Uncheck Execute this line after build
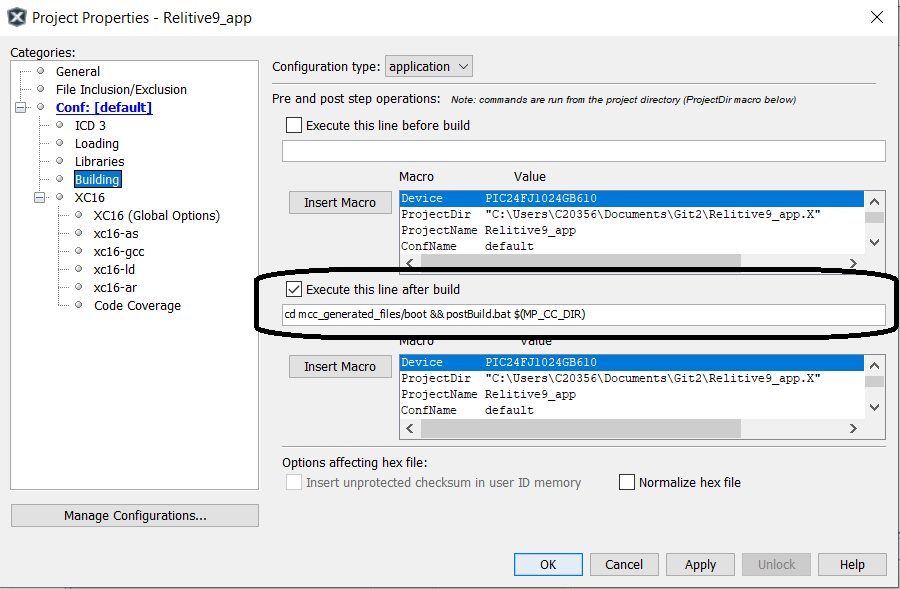 pos(294,290)
